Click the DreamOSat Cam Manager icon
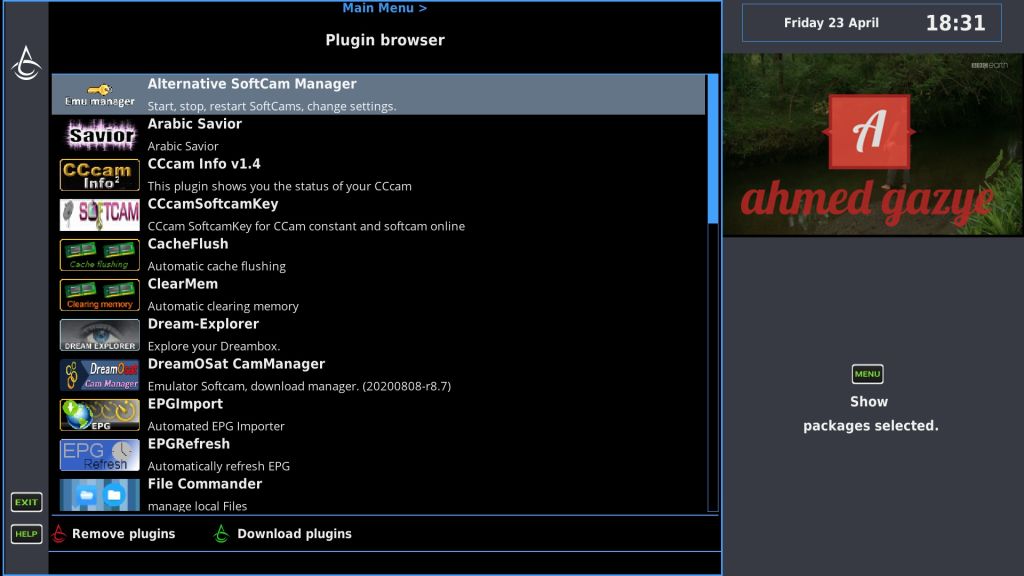Image resolution: width=1024 pixels, height=576 pixels. click(99, 375)
